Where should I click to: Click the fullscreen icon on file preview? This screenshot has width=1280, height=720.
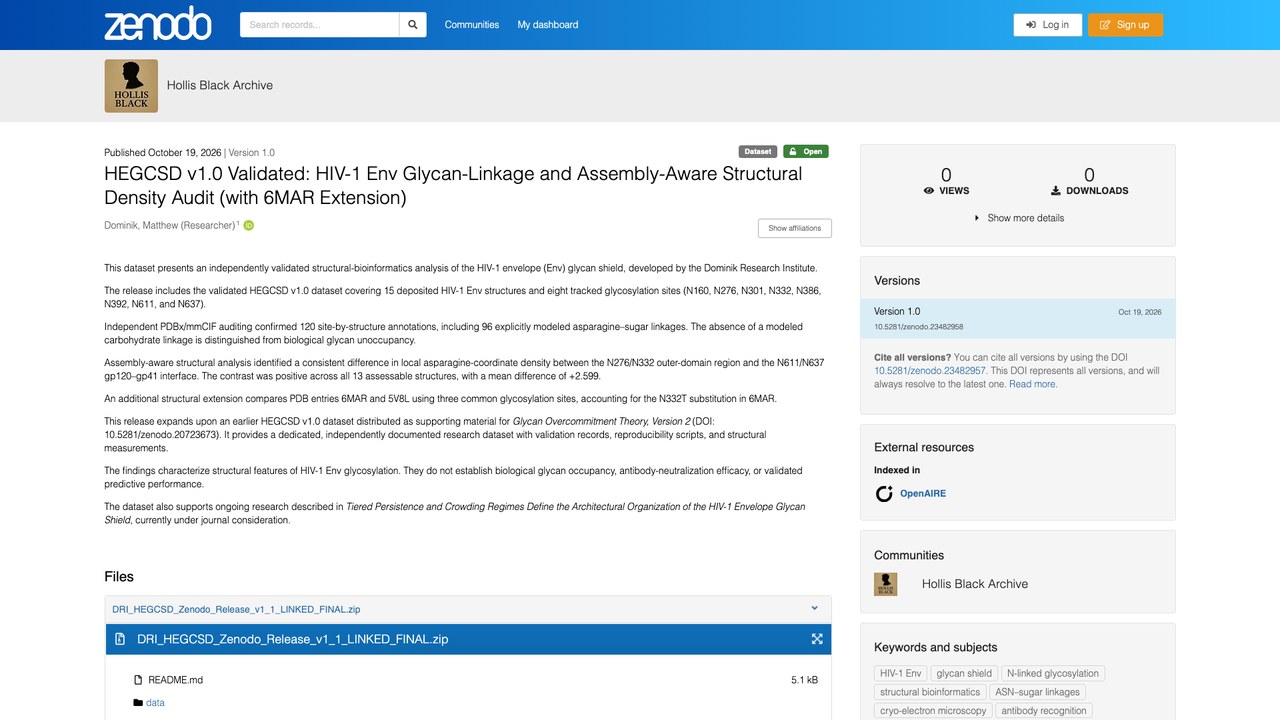pyautogui.click(x=817, y=639)
